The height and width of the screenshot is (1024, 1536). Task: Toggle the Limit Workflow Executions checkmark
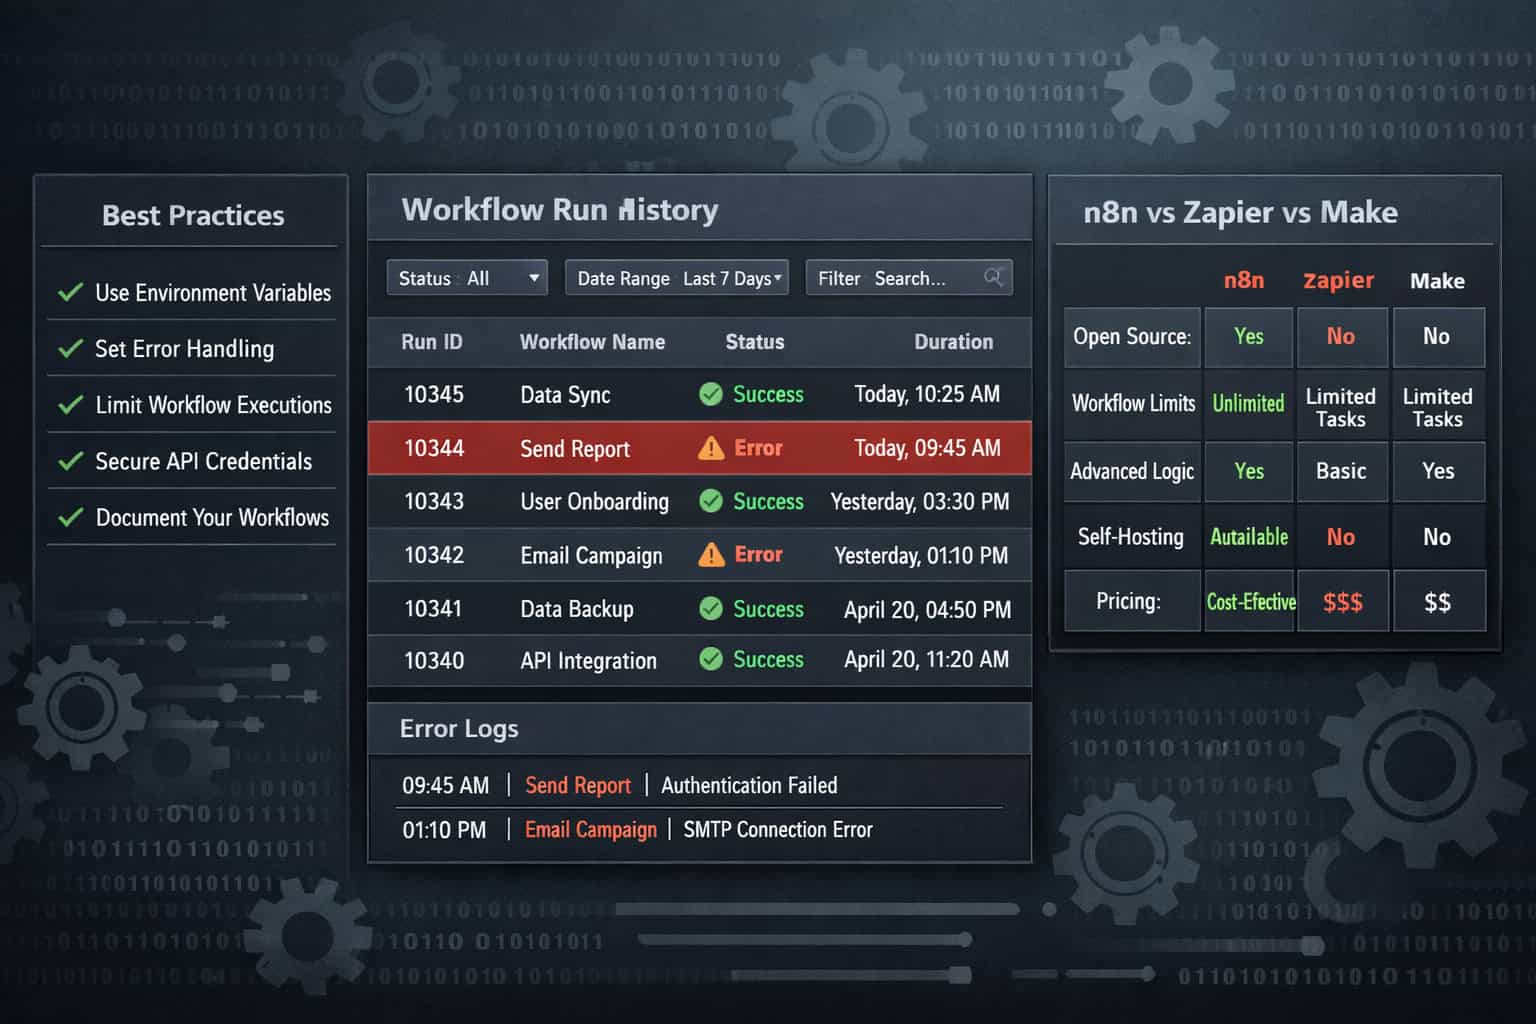[70, 404]
